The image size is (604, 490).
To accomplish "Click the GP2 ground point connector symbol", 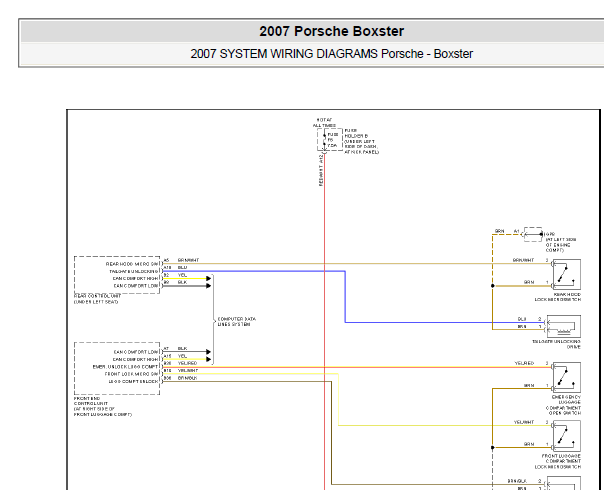I will coord(533,234).
